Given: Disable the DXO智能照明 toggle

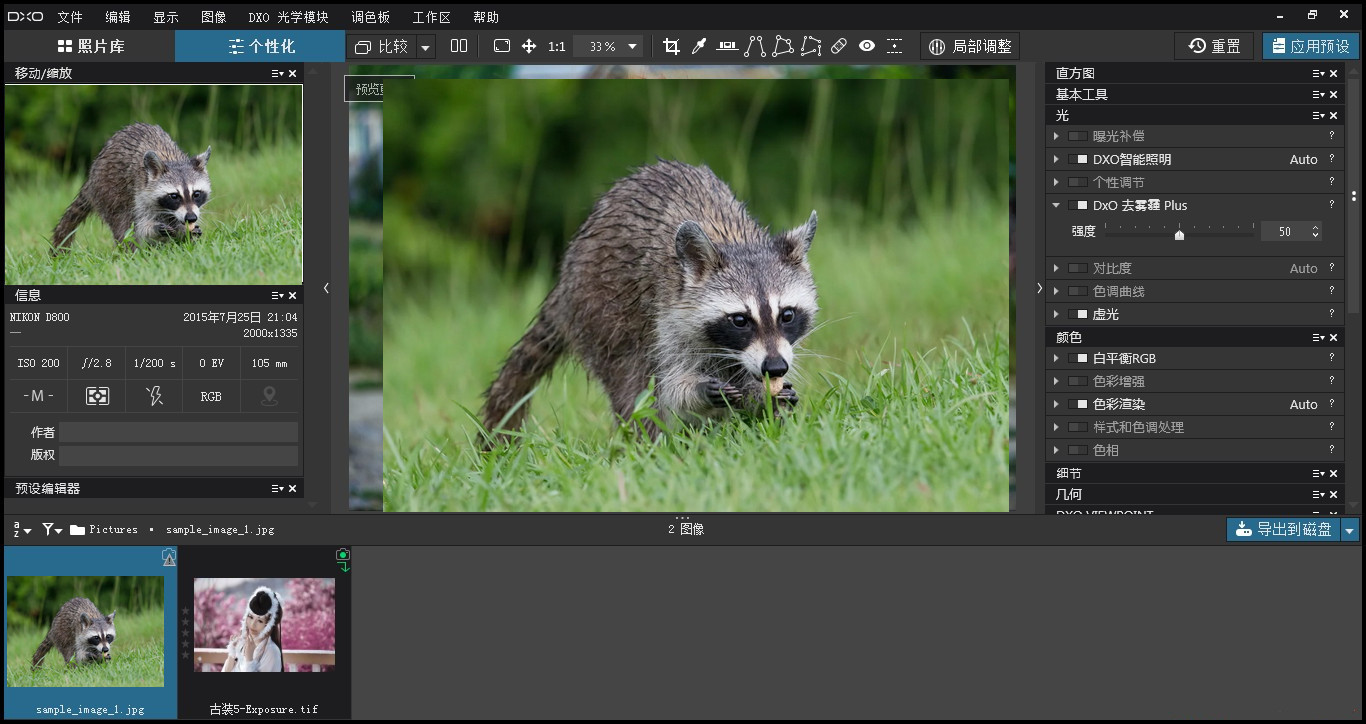Looking at the screenshot, I should point(1077,159).
